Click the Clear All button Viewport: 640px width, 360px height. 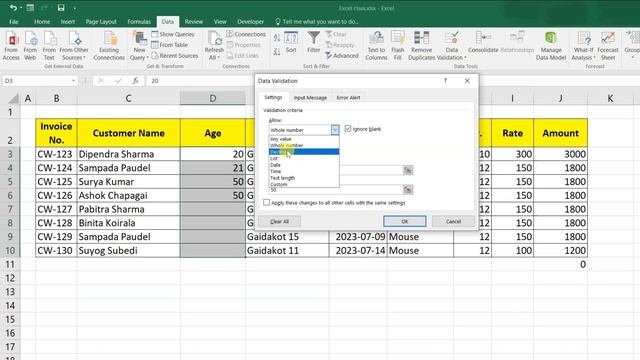tap(280, 221)
